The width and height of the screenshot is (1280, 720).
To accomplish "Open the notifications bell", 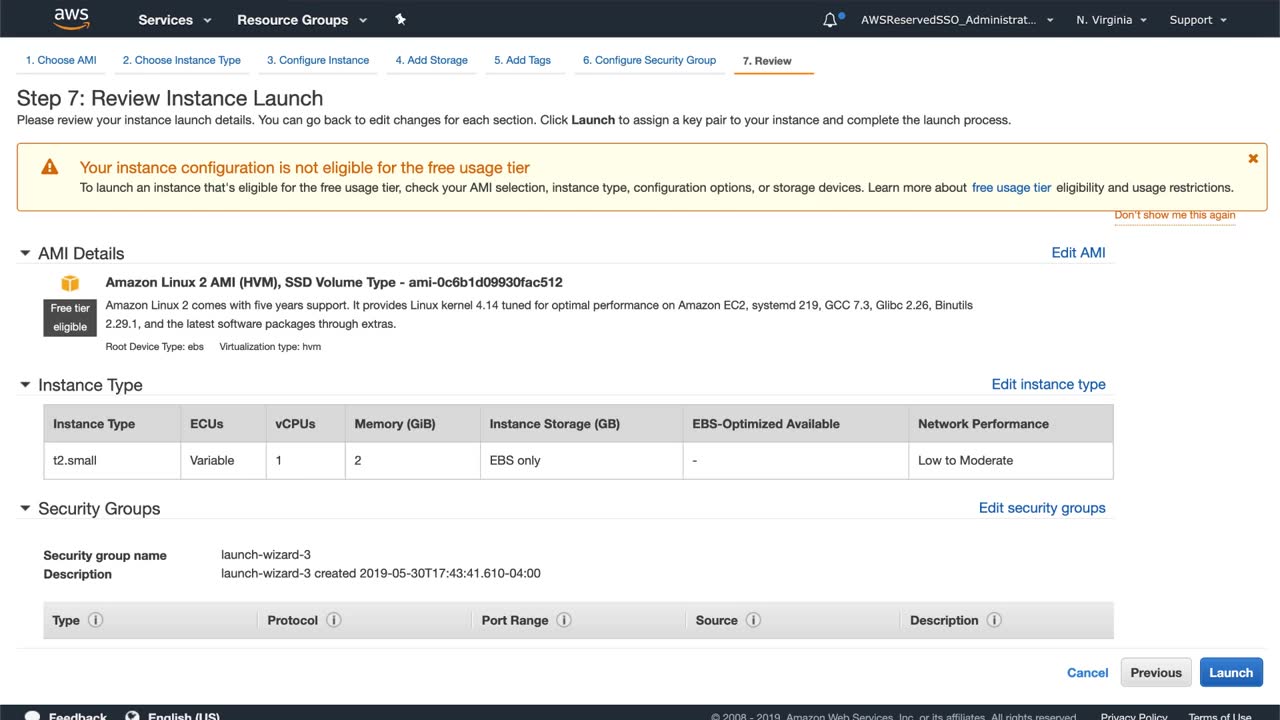I will (830, 20).
